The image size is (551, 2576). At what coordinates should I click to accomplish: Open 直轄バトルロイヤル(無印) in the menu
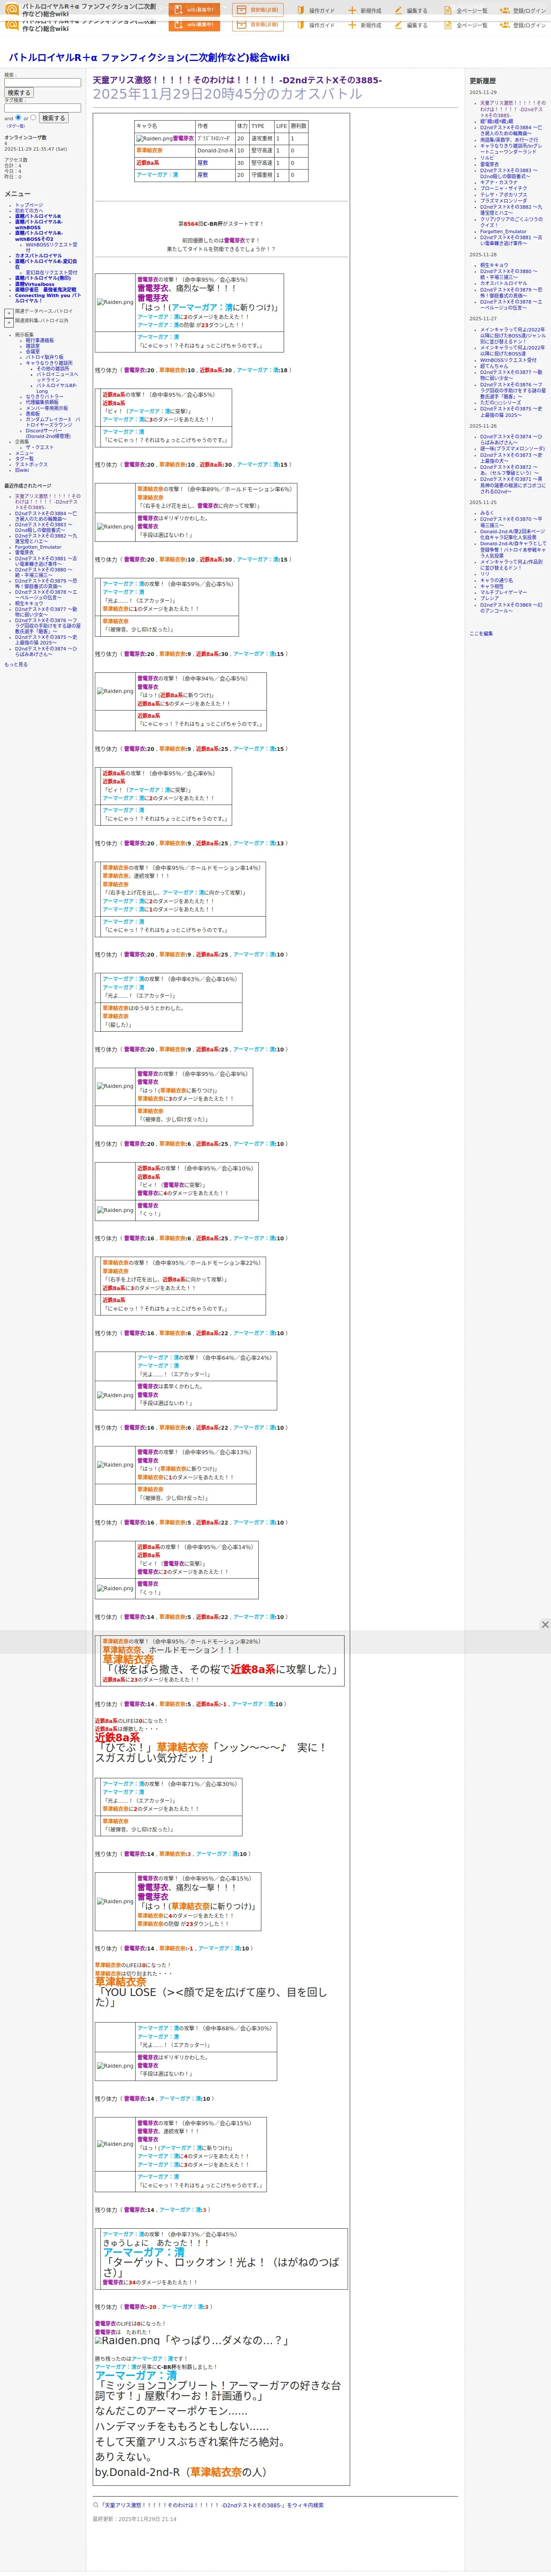pyautogui.click(x=43, y=278)
